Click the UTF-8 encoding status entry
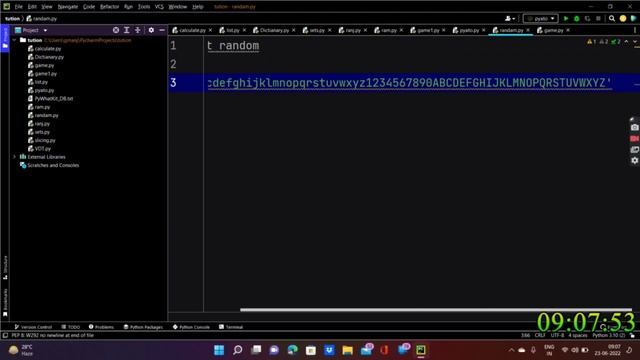This screenshot has width=640, height=360. (557, 335)
